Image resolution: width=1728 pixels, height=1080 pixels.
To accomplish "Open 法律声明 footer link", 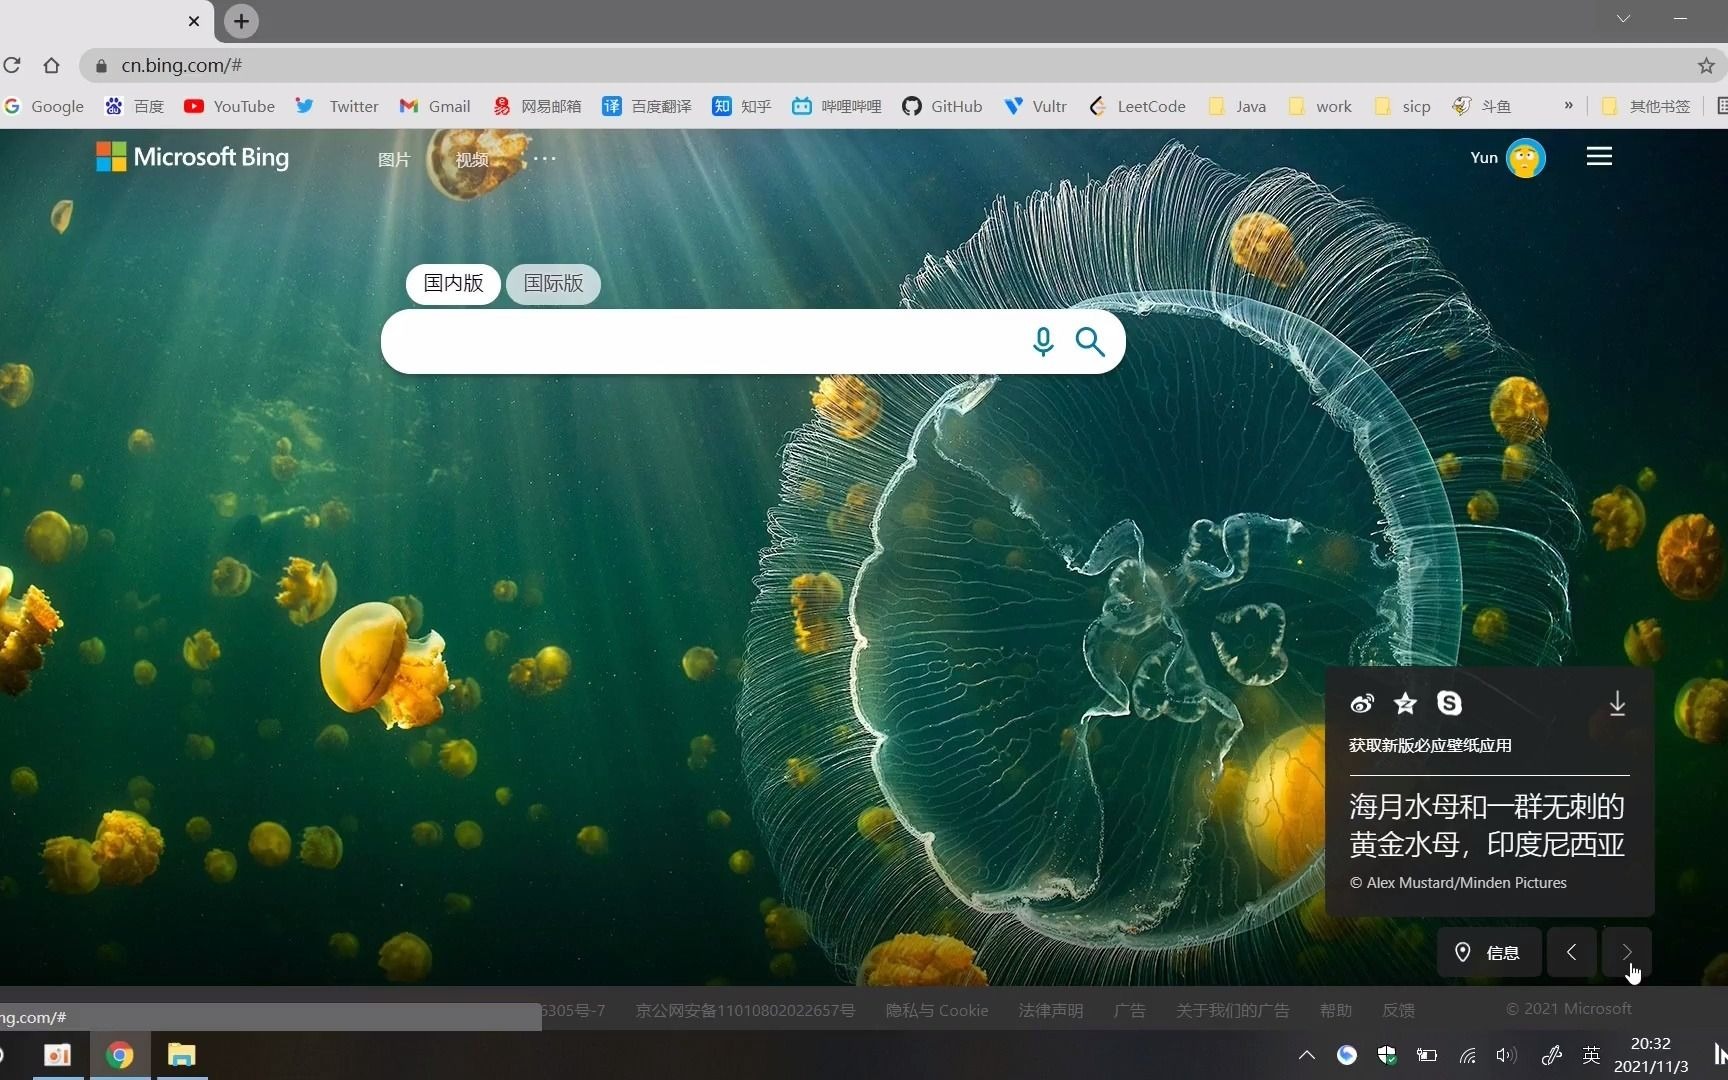I will click(x=1051, y=1010).
